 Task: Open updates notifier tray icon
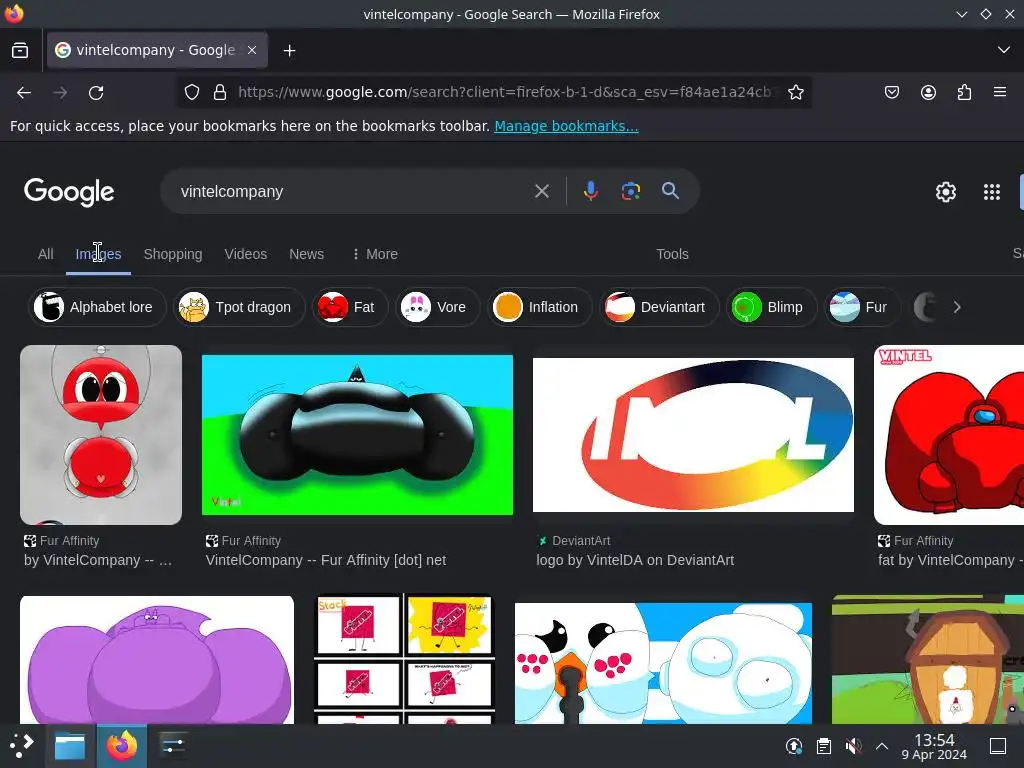(x=793, y=746)
